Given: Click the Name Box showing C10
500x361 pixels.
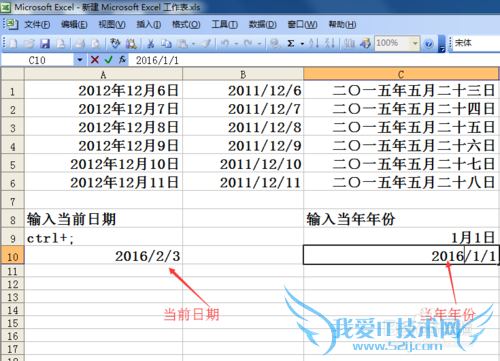Looking at the screenshot, I should point(37,60).
